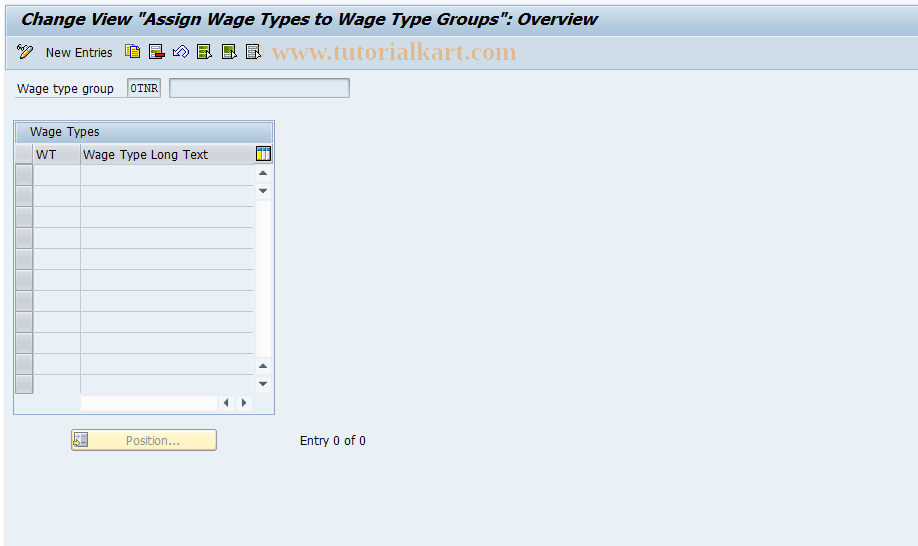Open table column configuration icon
This screenshot has width=918, height=546.
(263, 154)
